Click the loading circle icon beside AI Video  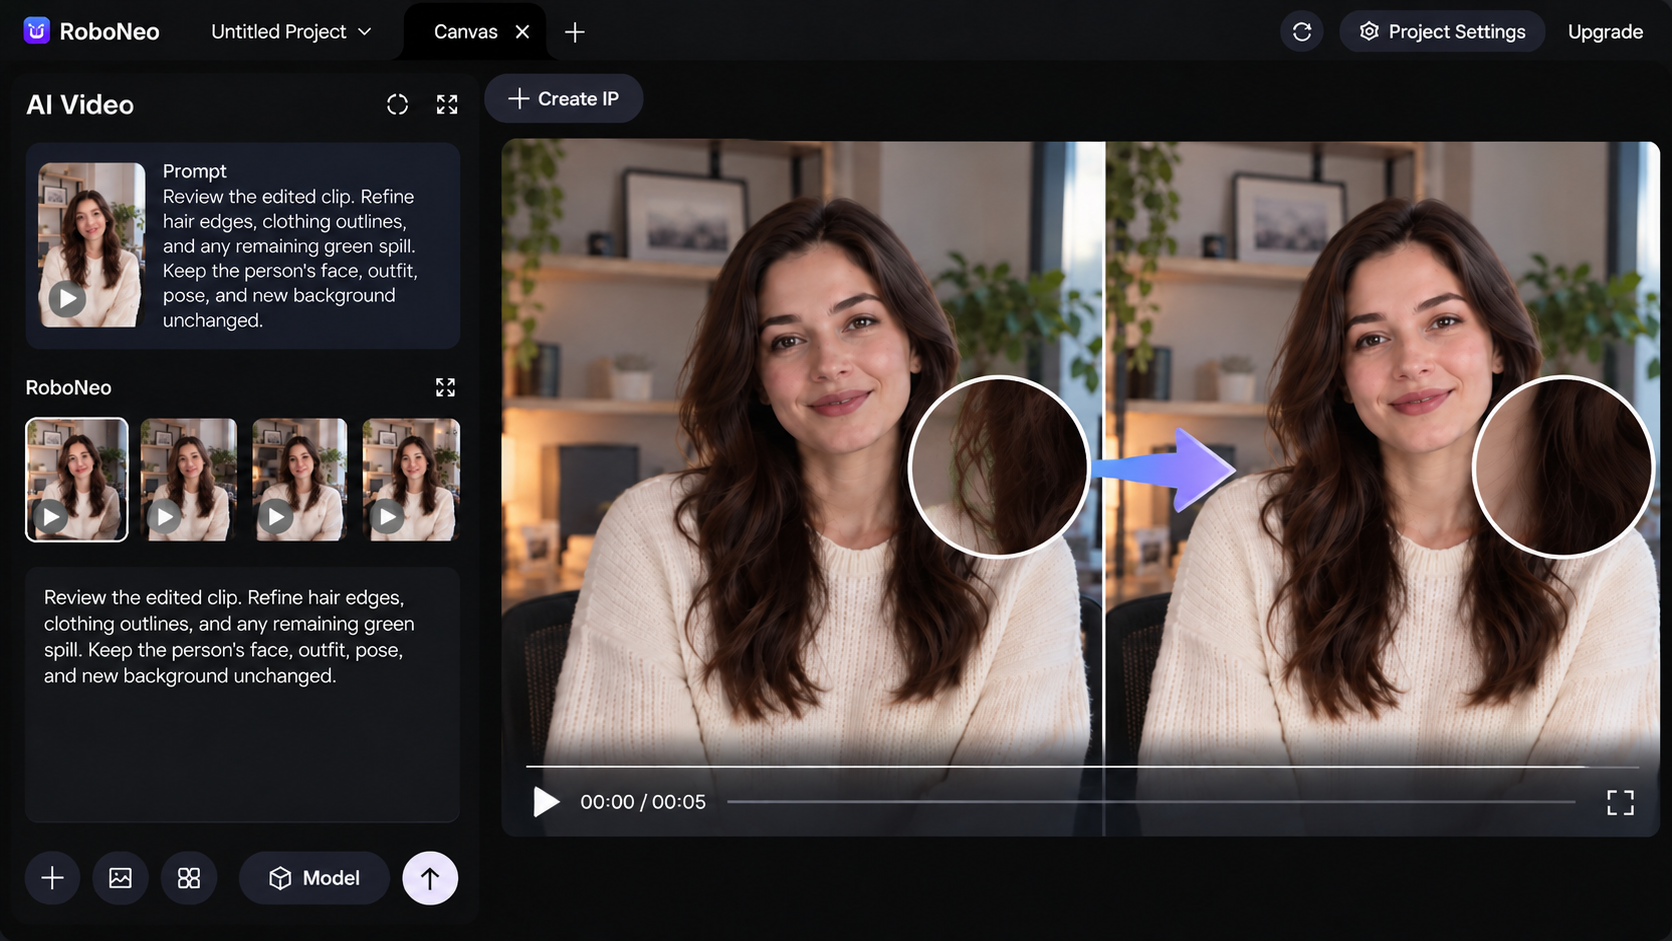coord(397,105)
